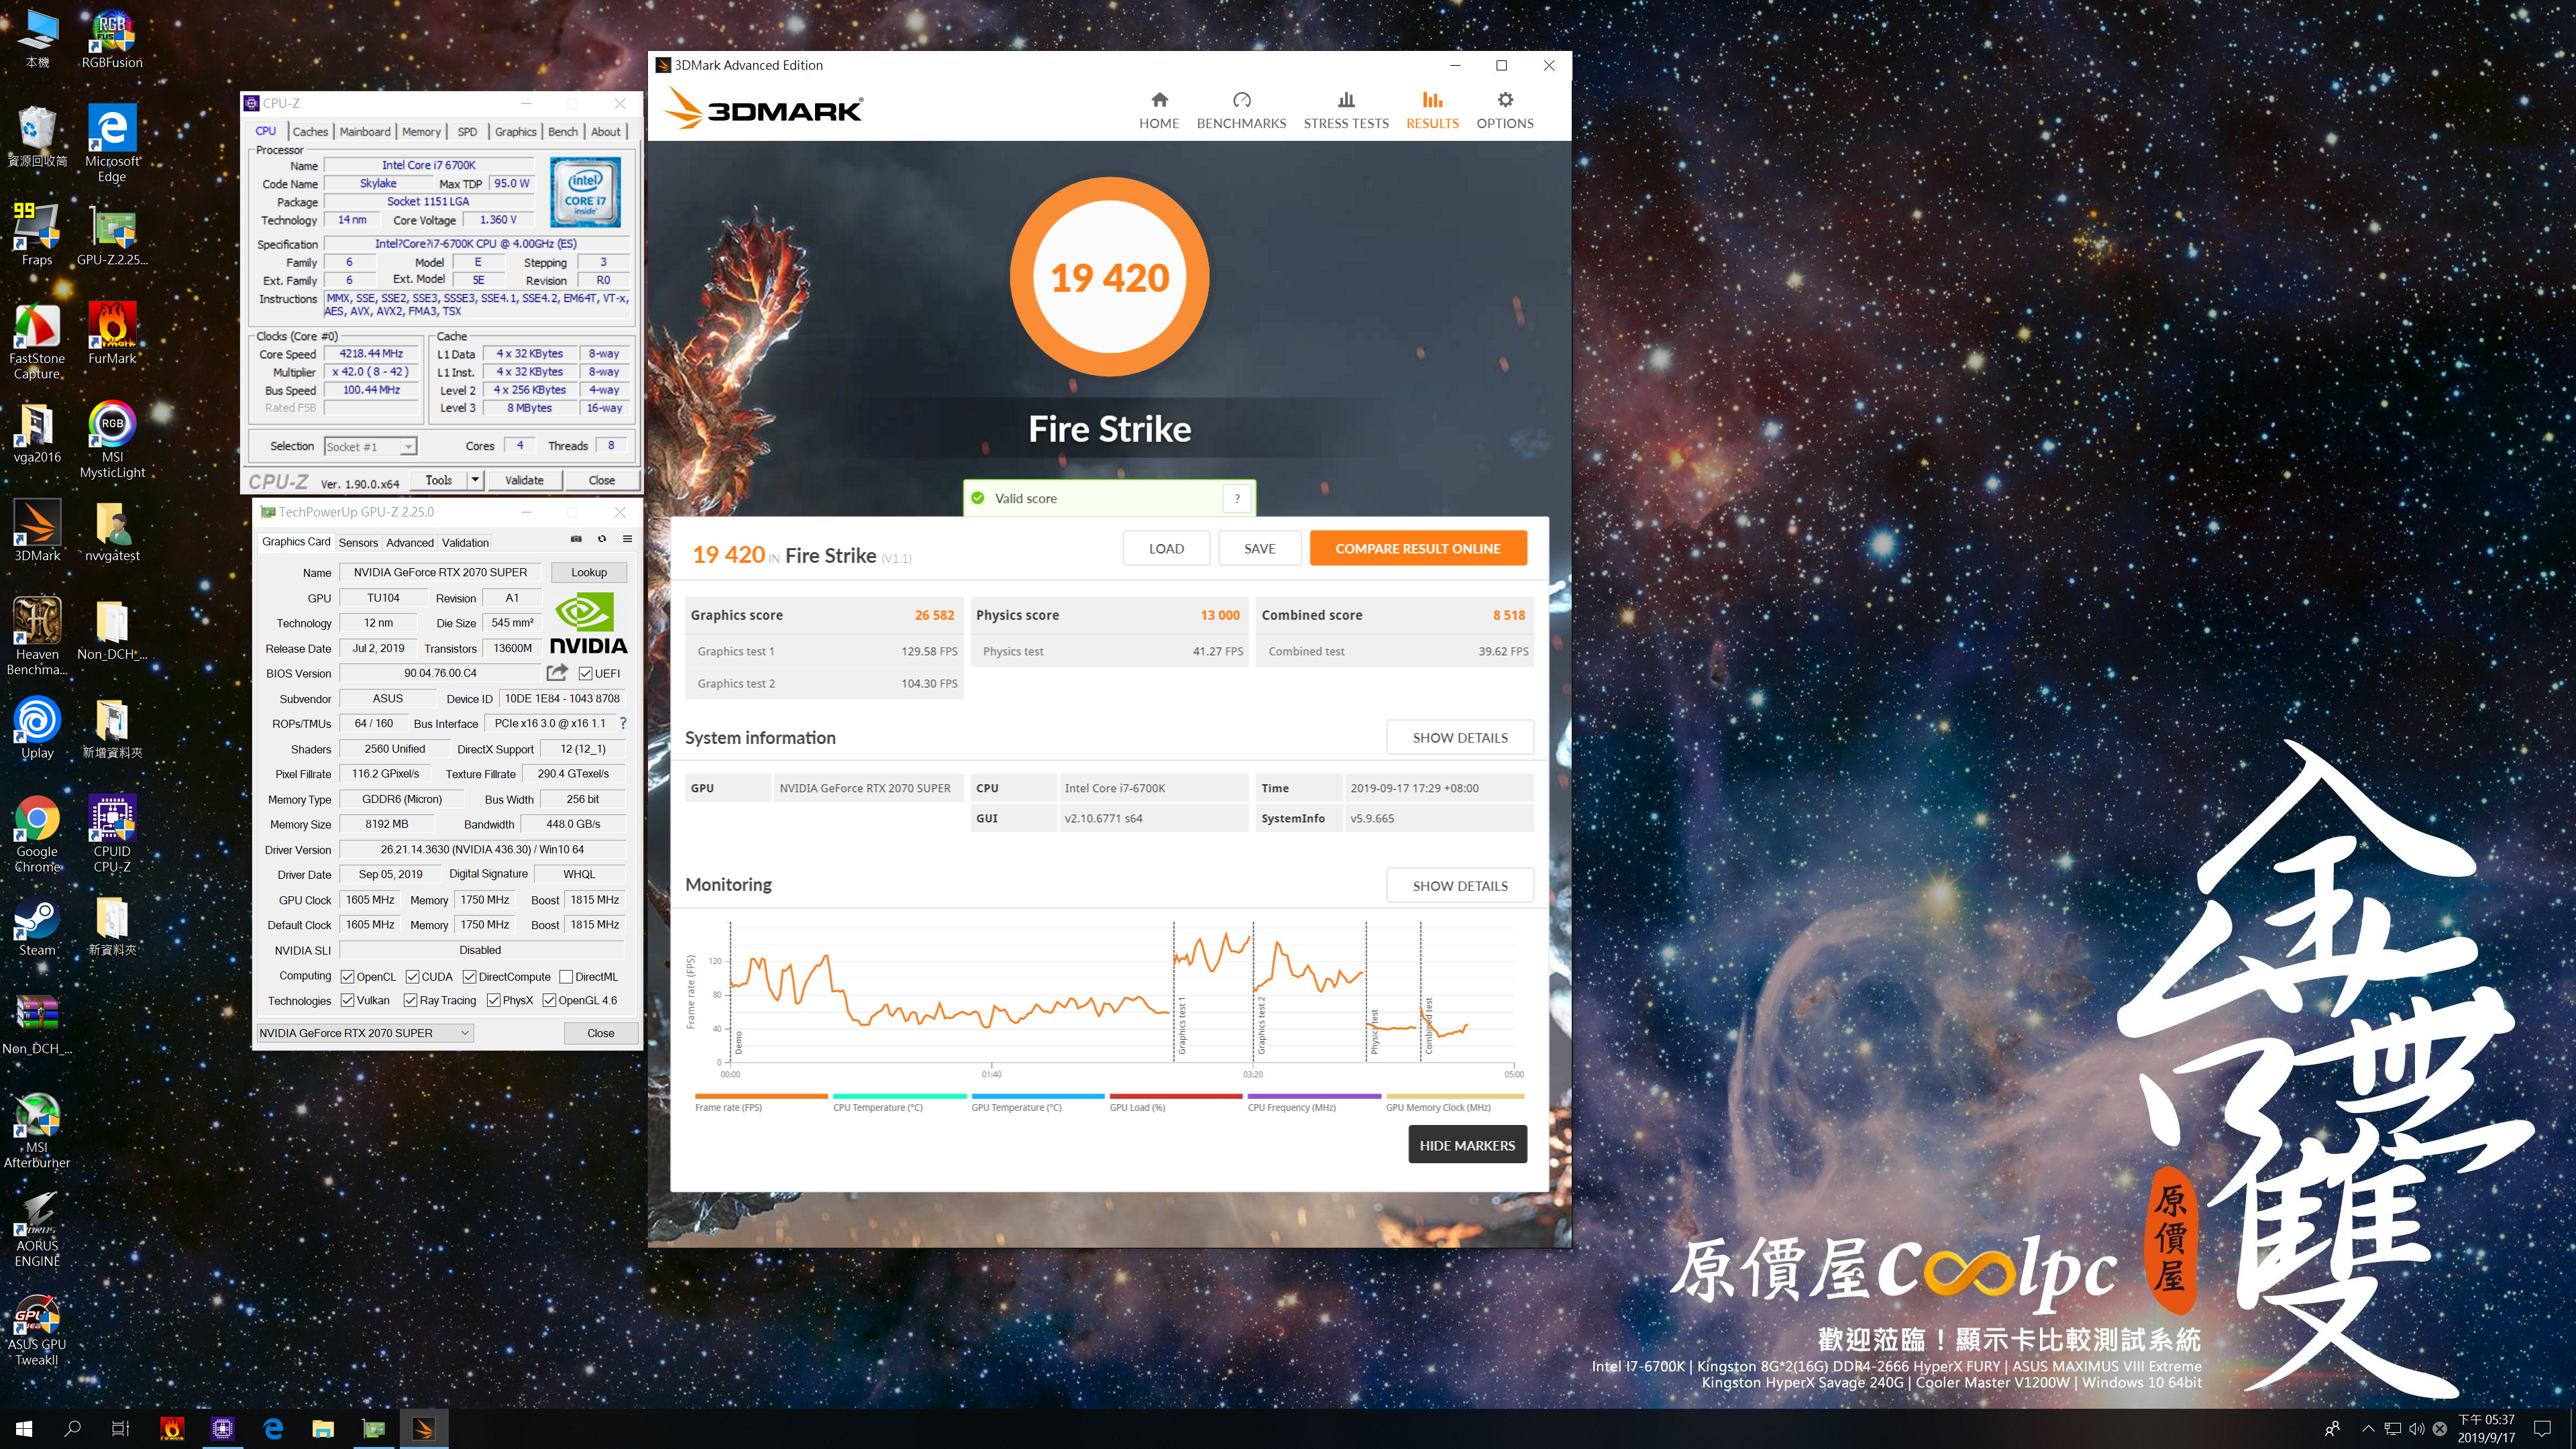The width and height of the screenshot is (2576, 1449).
Task: Click the GPU-Z refresh icon
Action: (602, 539)
